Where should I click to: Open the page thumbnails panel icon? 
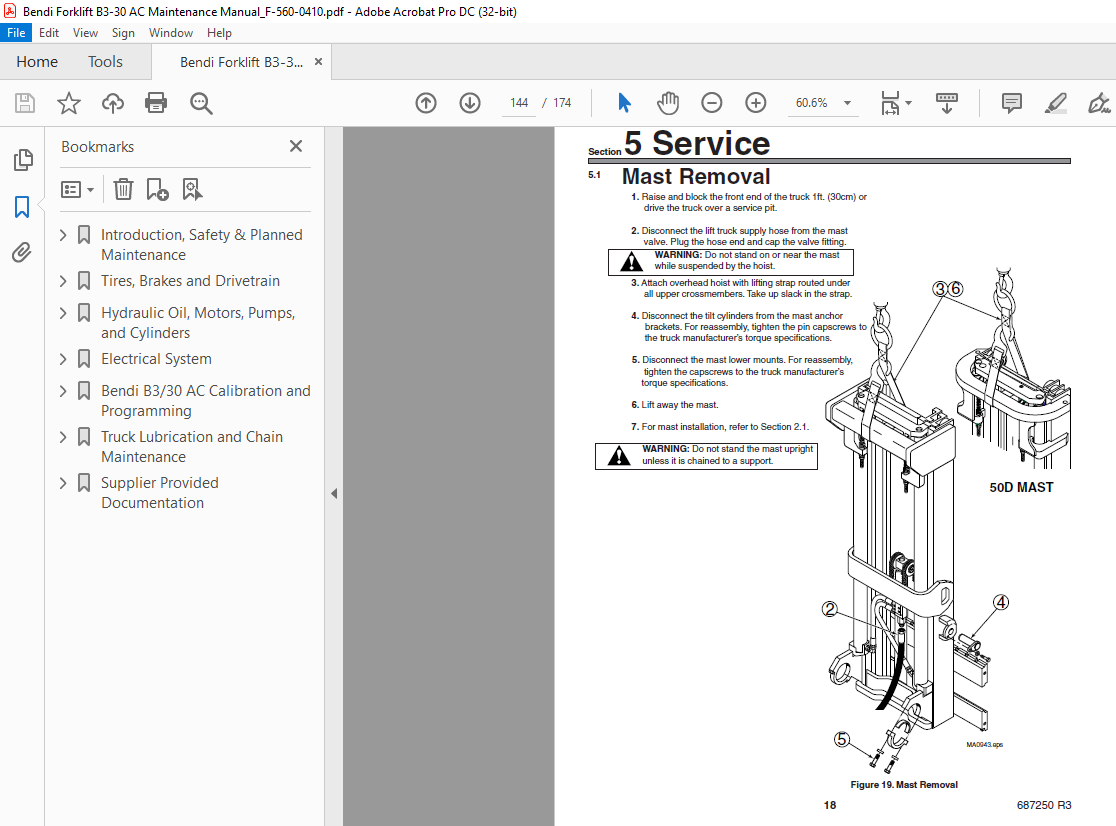tap(23, 160)
